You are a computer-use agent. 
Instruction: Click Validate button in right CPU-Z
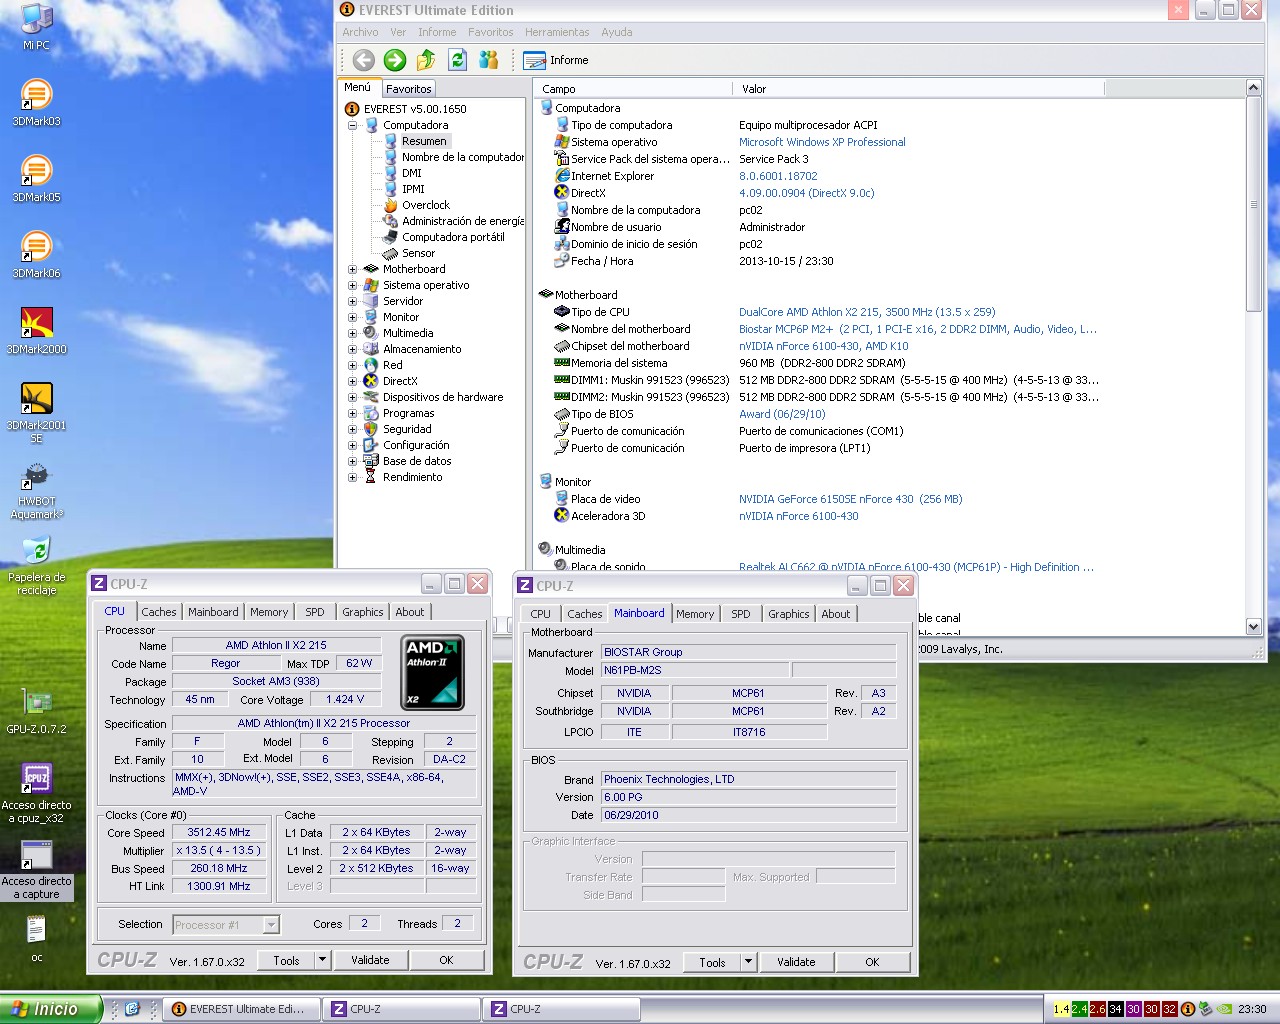(x=796, y=962)
